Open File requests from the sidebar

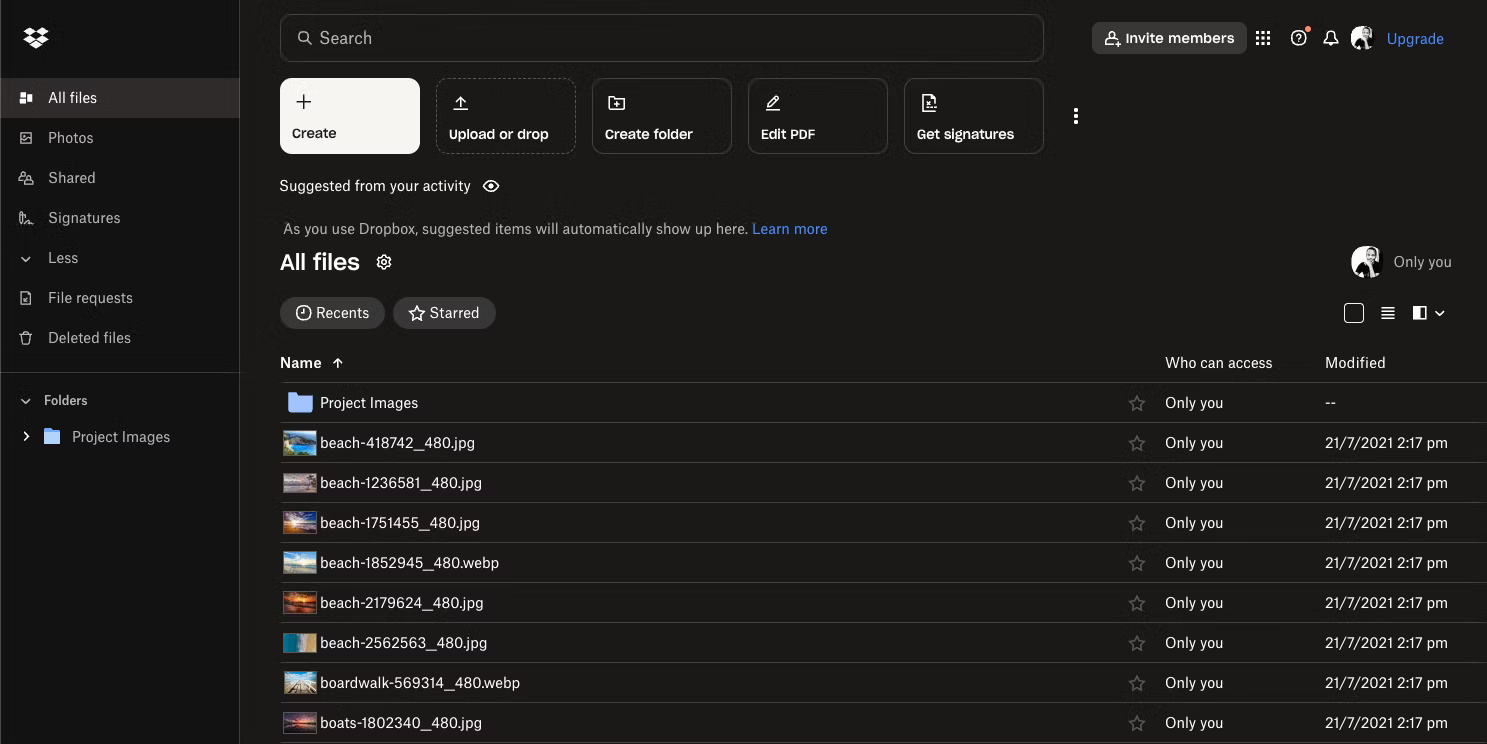(x=90, y=297)
